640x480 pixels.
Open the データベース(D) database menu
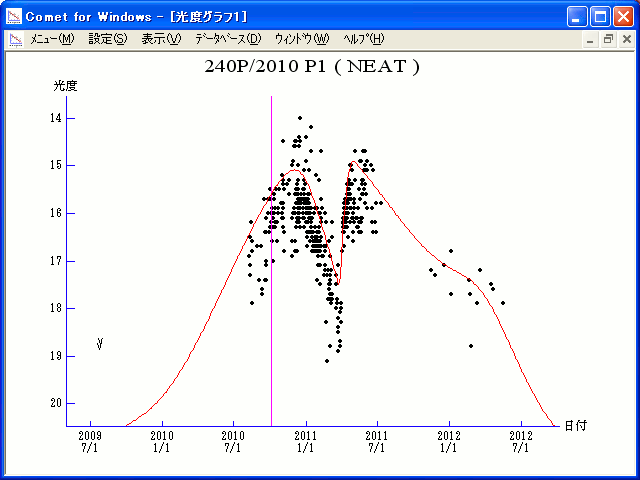click(227, 39)
